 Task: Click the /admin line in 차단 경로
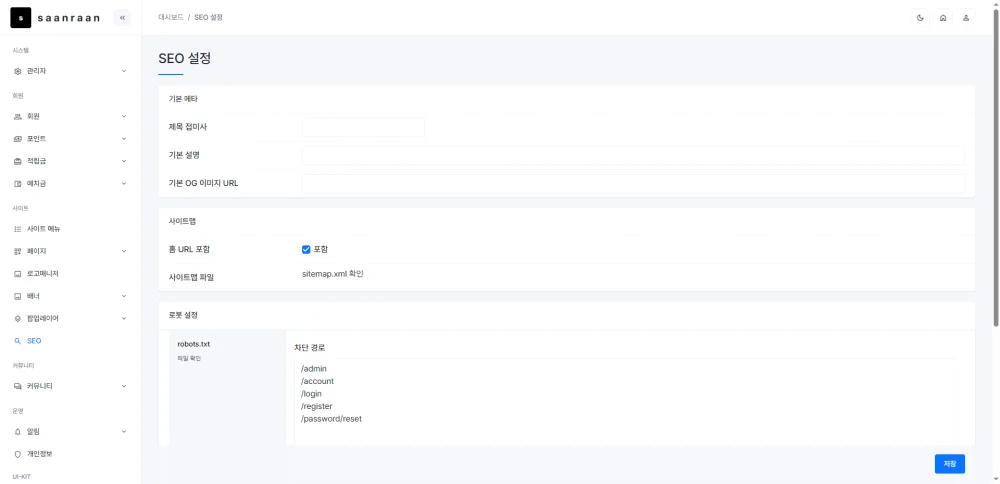[314, 369]
